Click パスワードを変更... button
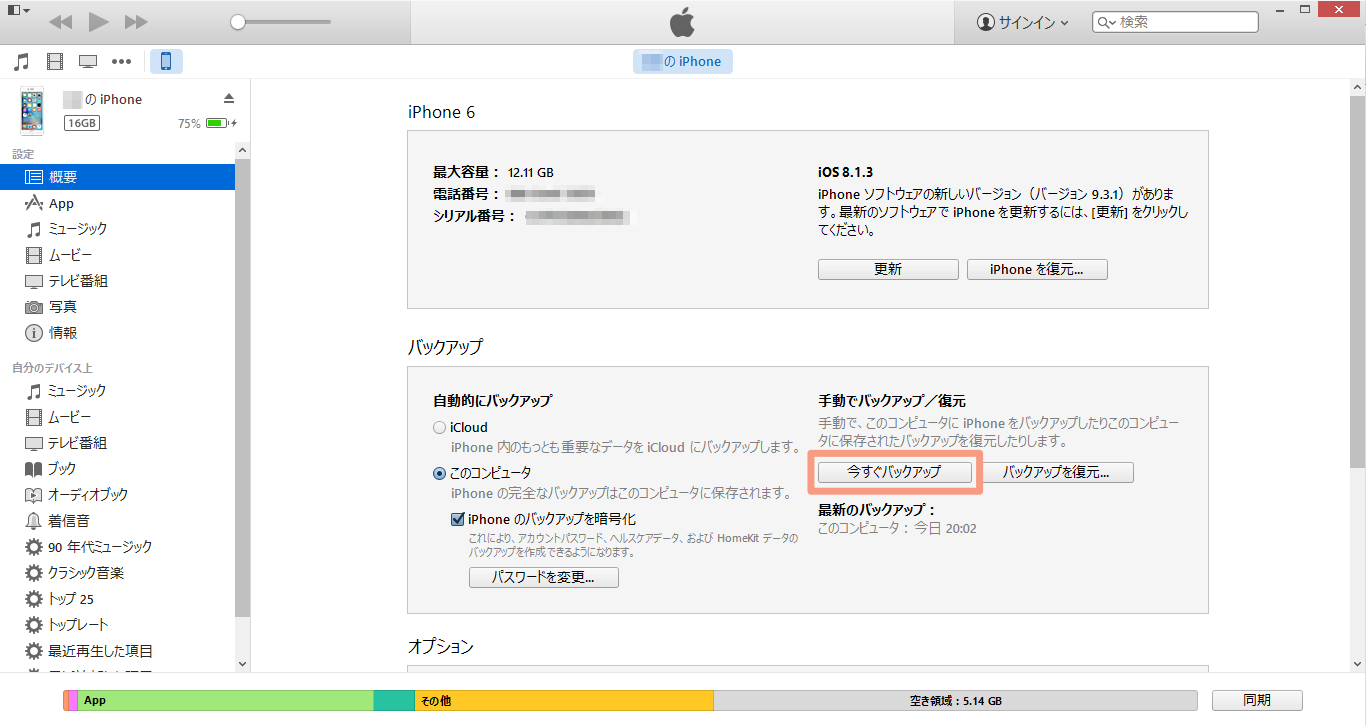 point(544,577)
